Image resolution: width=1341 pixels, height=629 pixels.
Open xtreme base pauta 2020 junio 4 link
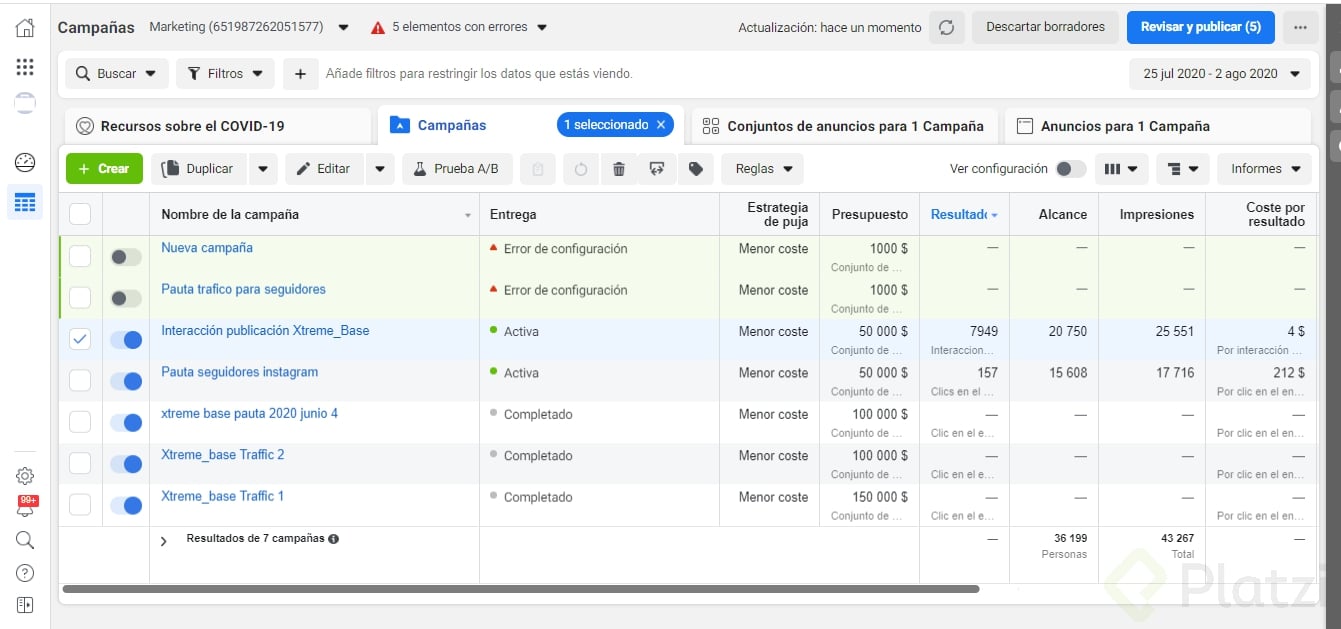tap(249, 413)
